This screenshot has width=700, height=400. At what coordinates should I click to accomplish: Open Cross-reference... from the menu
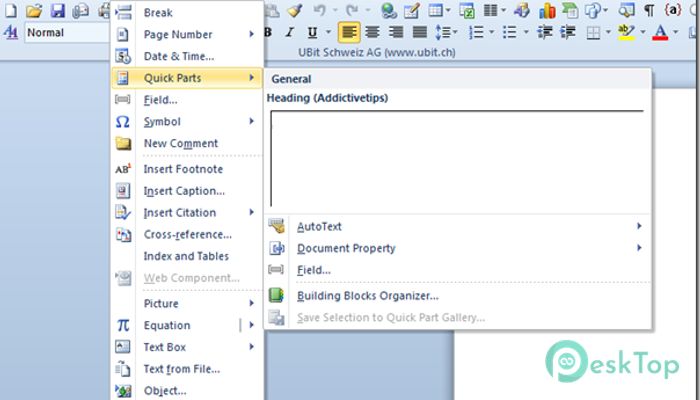187,234
